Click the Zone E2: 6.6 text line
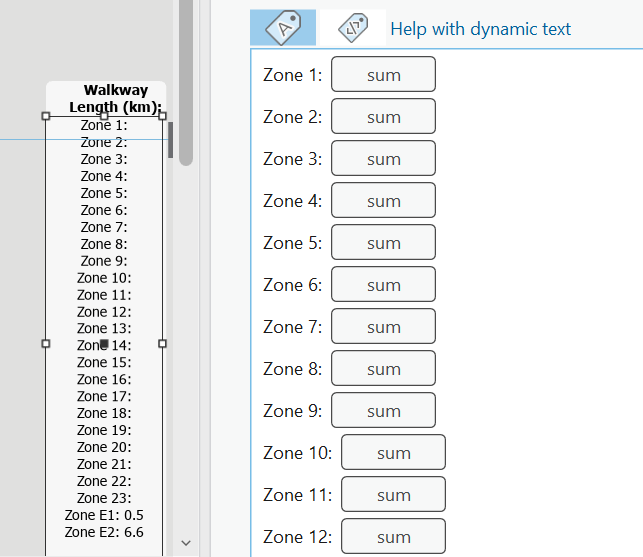643x557 pixels. (x=104, y=532)
